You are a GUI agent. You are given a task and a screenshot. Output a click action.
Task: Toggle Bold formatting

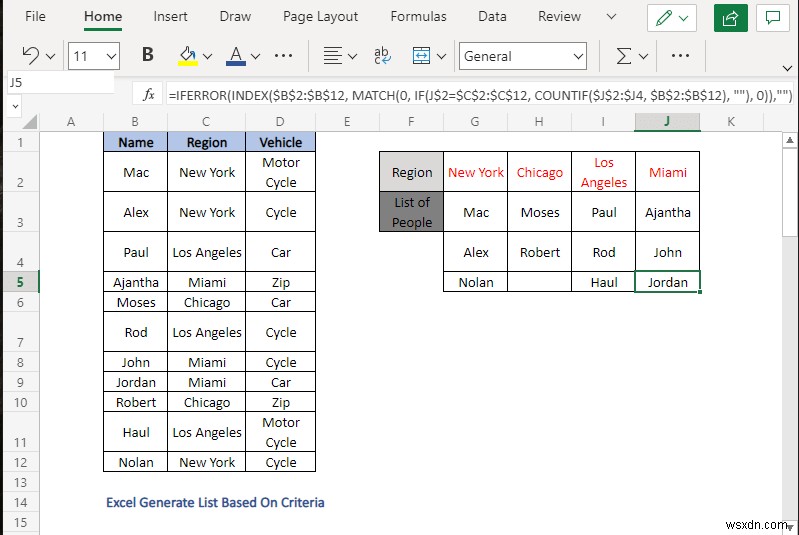coord(148,55)
